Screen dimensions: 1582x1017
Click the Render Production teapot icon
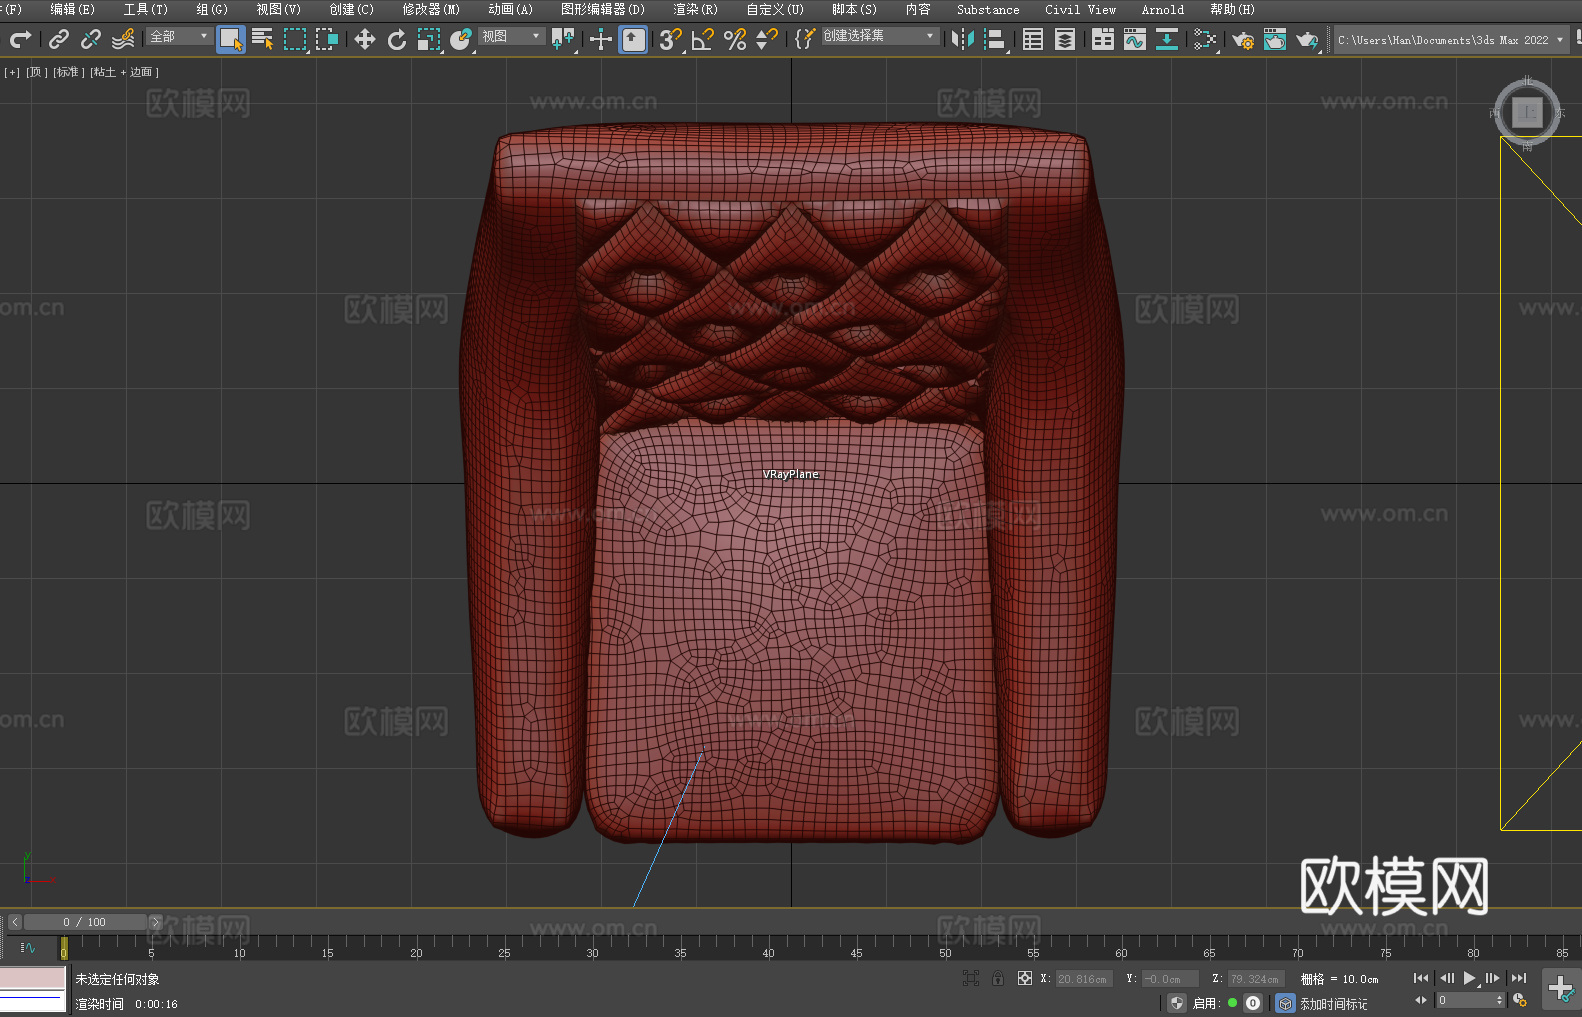[x=1307, y=39]
